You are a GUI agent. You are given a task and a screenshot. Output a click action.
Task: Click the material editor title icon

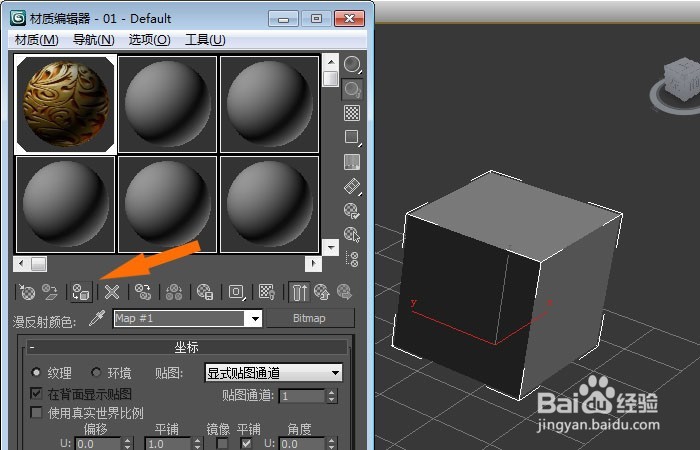pos(19,18)
